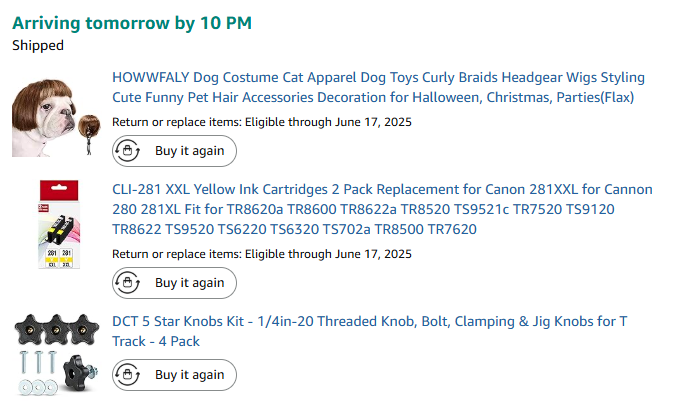Image resolution: width=680 pixels, height=407 pixels.
Task: Click the reorder icon beside the dog costume item
Action: (127, 151)
